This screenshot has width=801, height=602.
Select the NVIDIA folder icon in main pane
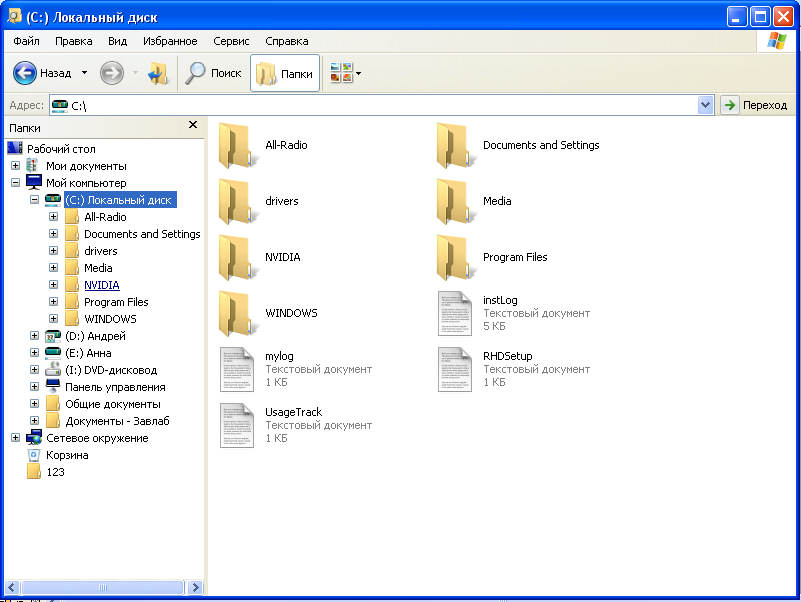[x=237, y=258]
